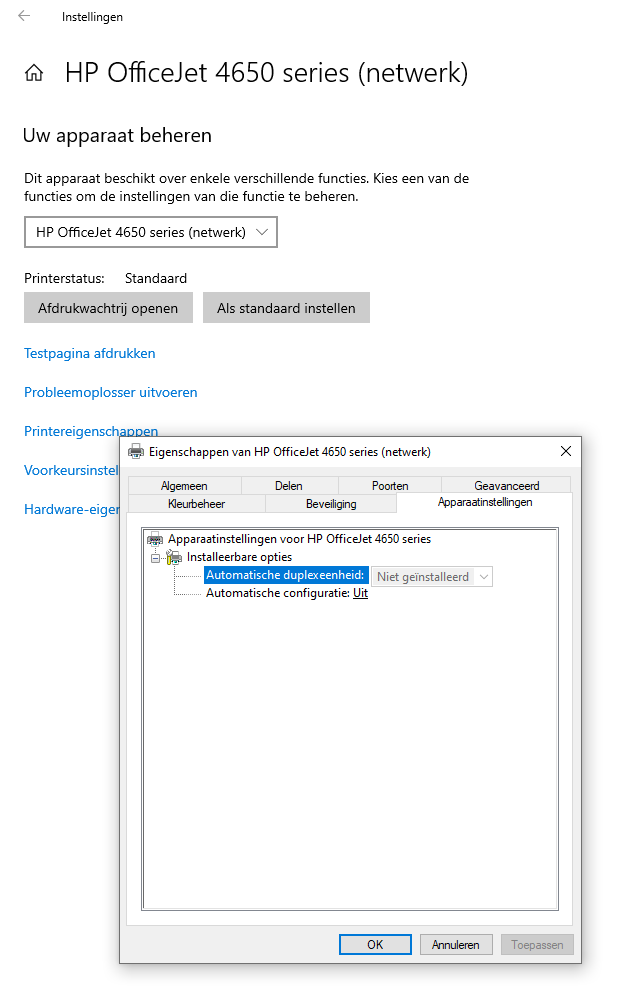Open the Poorten tab
This screenshot has height=1007, width=623.
click(390, 486)
